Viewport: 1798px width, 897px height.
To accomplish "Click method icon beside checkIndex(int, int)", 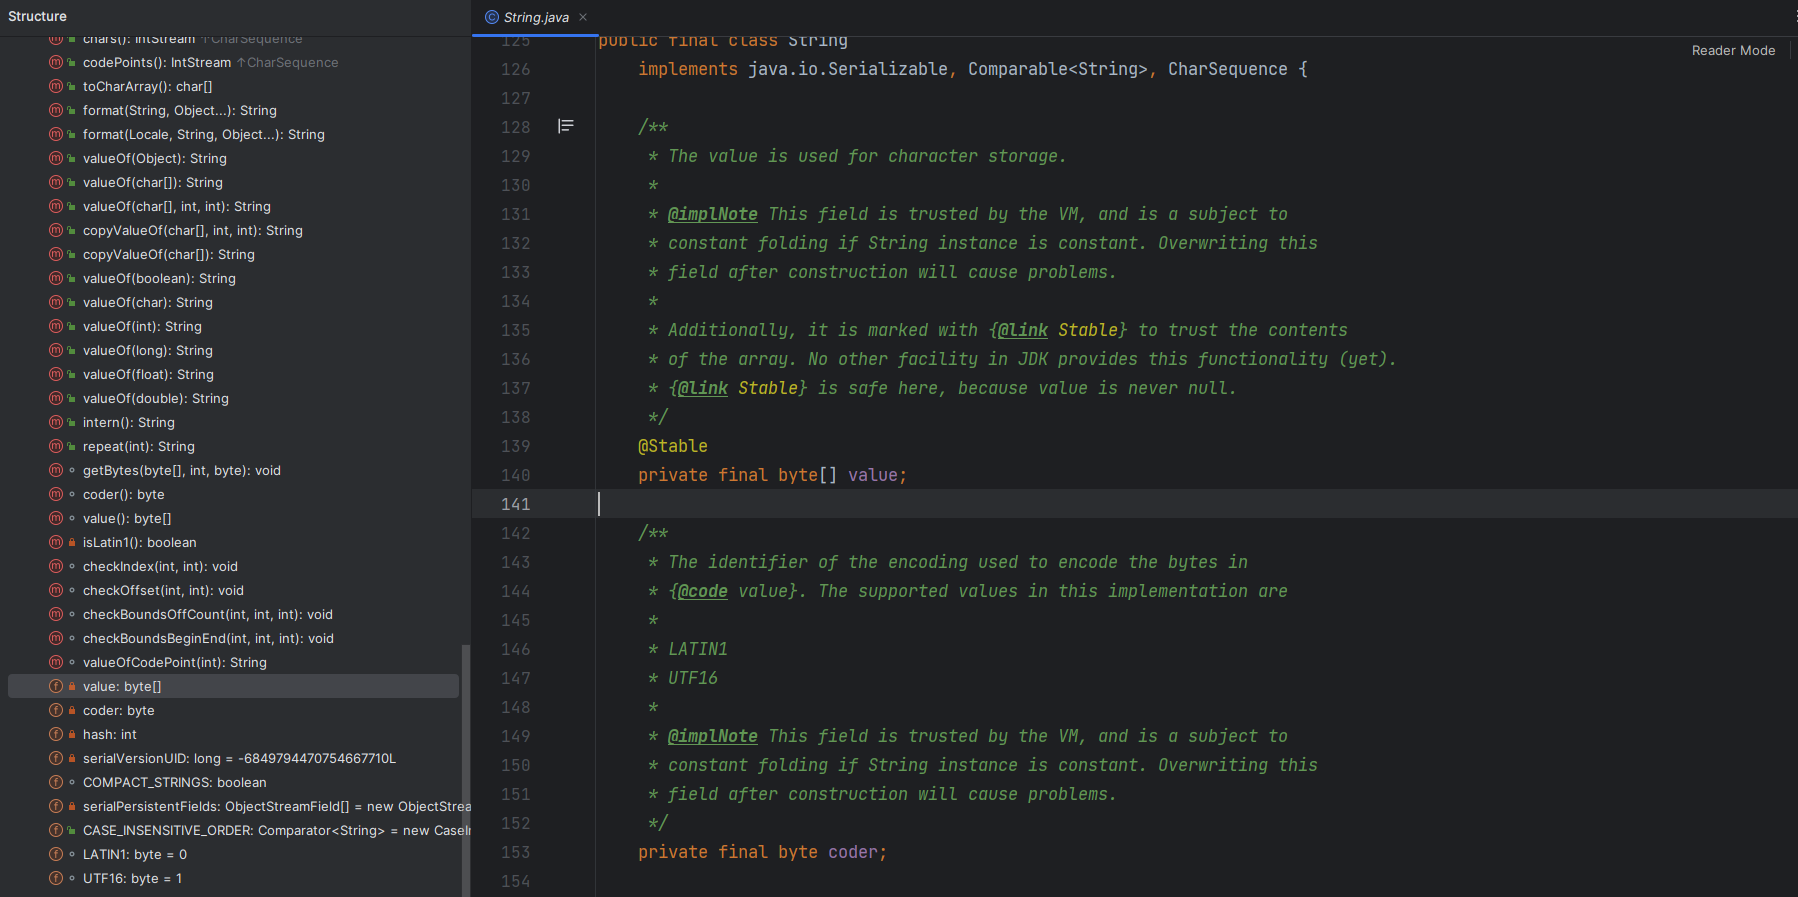I will click(56, 566).
